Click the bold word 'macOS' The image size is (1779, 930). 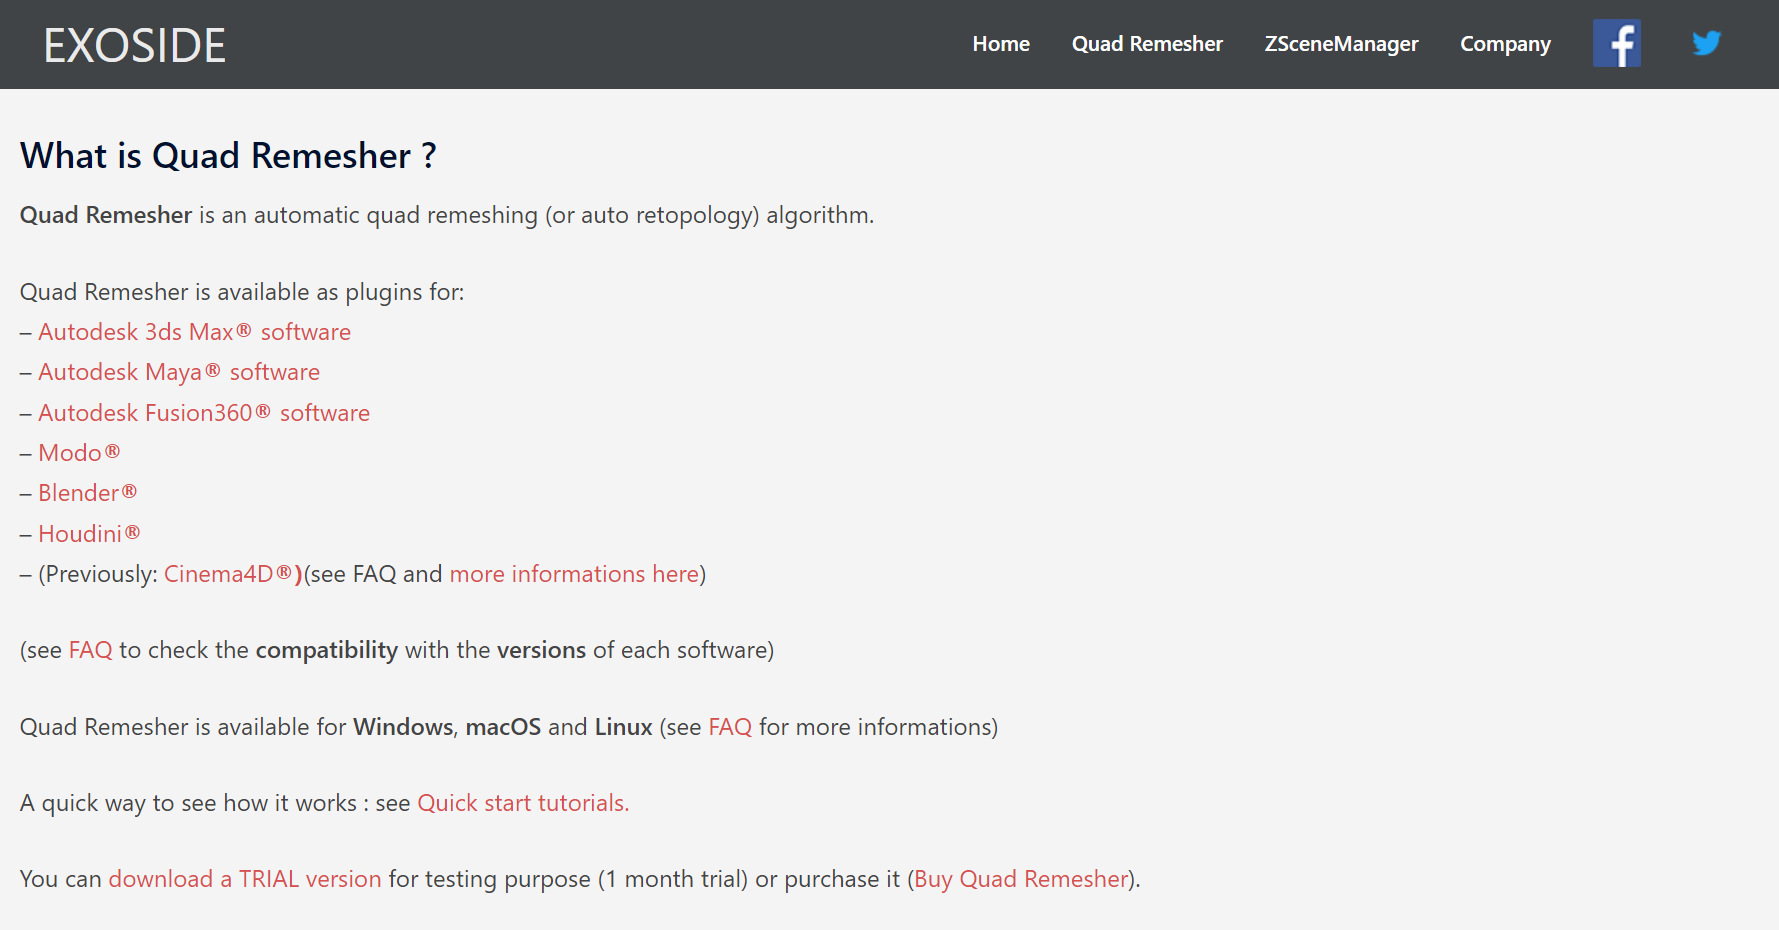pyautogui.click(x=503, y=727)
